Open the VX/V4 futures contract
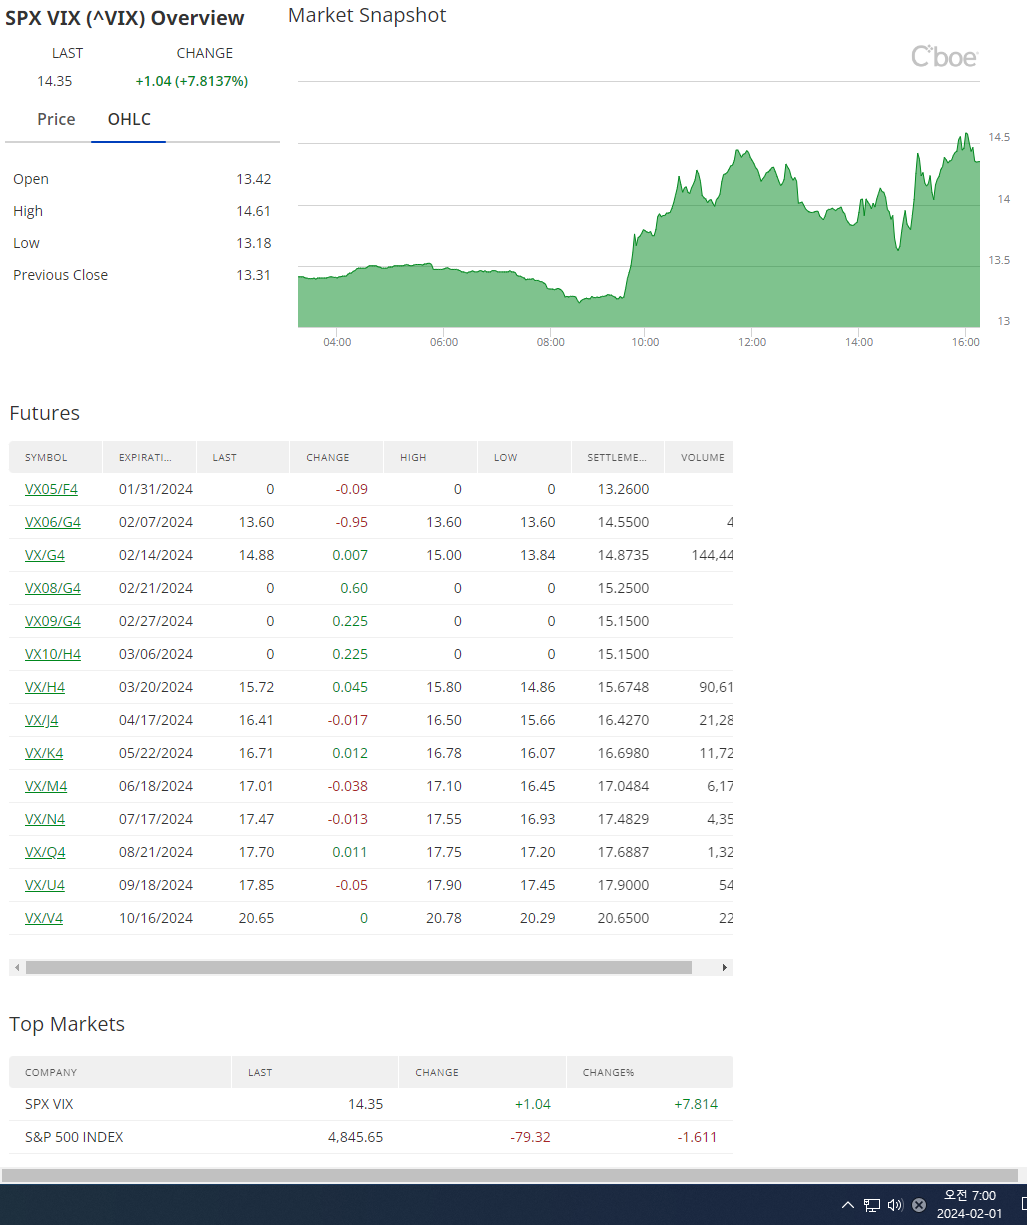Screen dimensions: 1027x1225 point(44,918)
